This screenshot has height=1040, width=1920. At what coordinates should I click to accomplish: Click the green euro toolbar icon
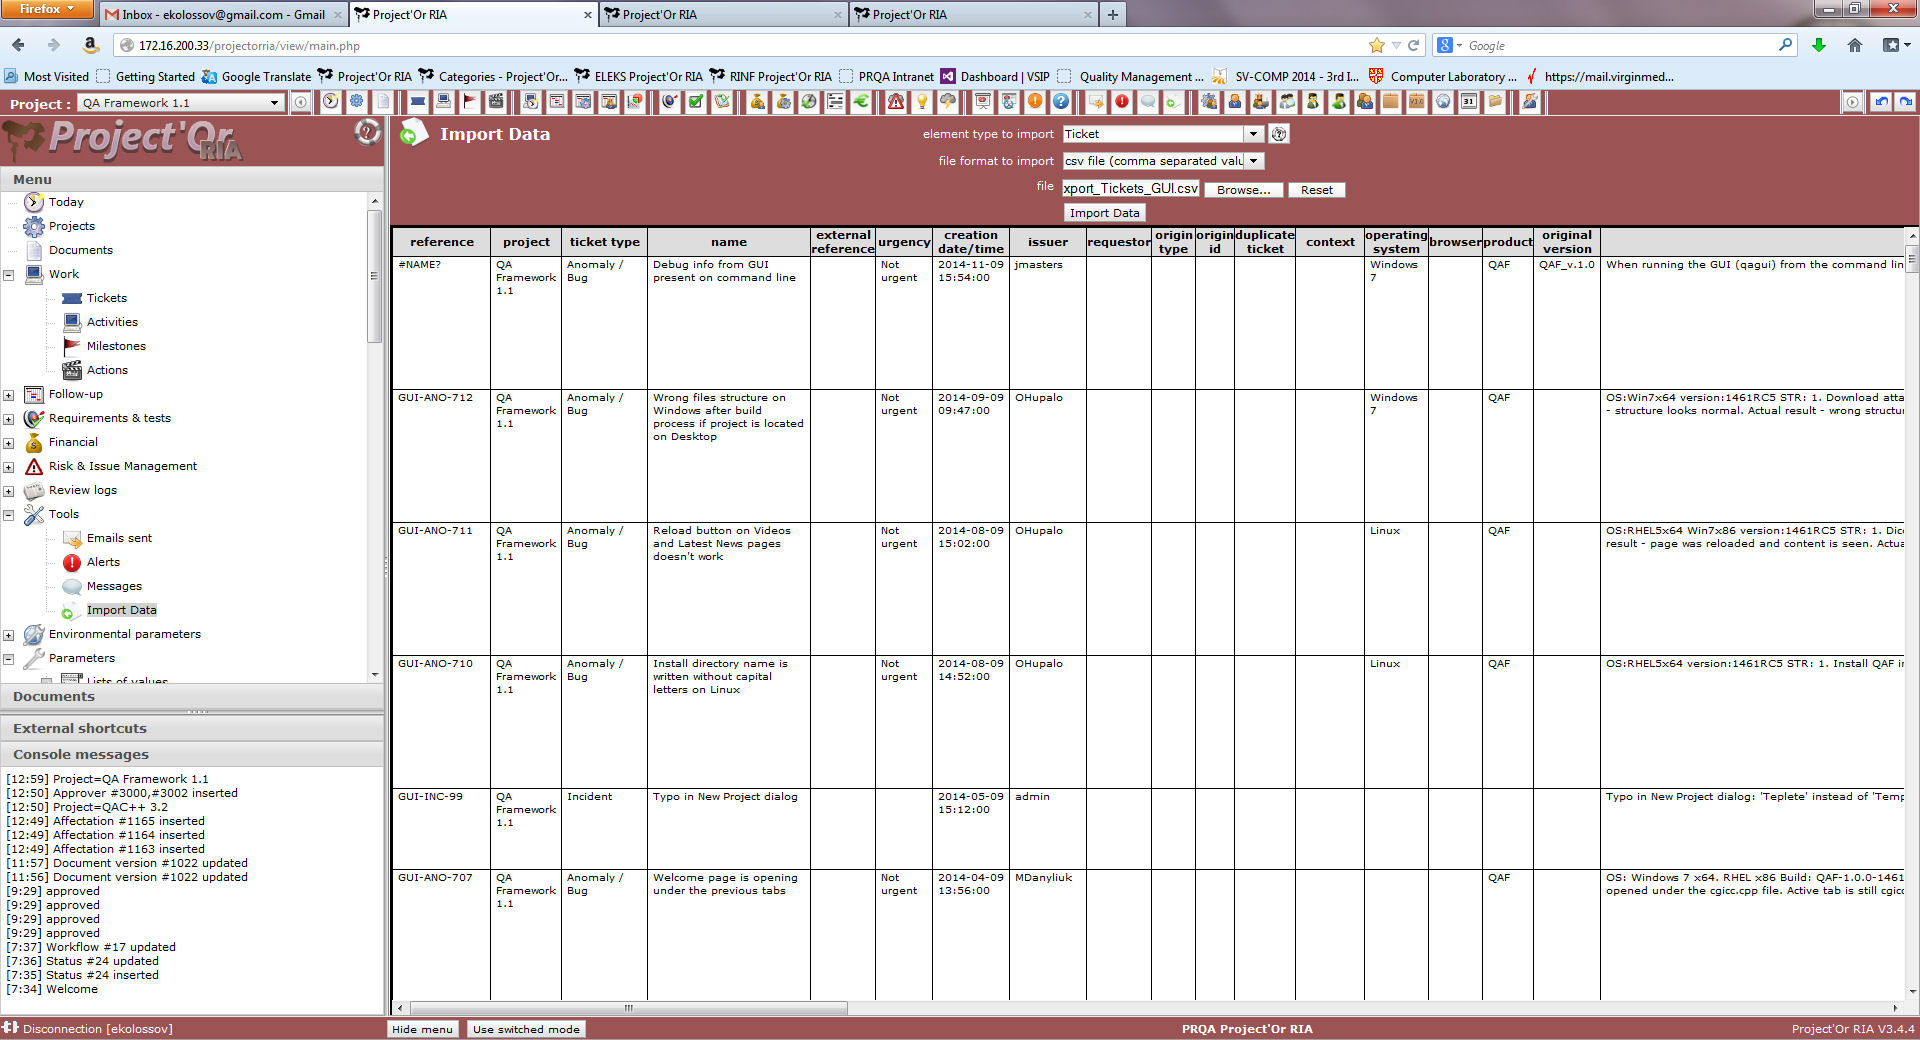861,102
